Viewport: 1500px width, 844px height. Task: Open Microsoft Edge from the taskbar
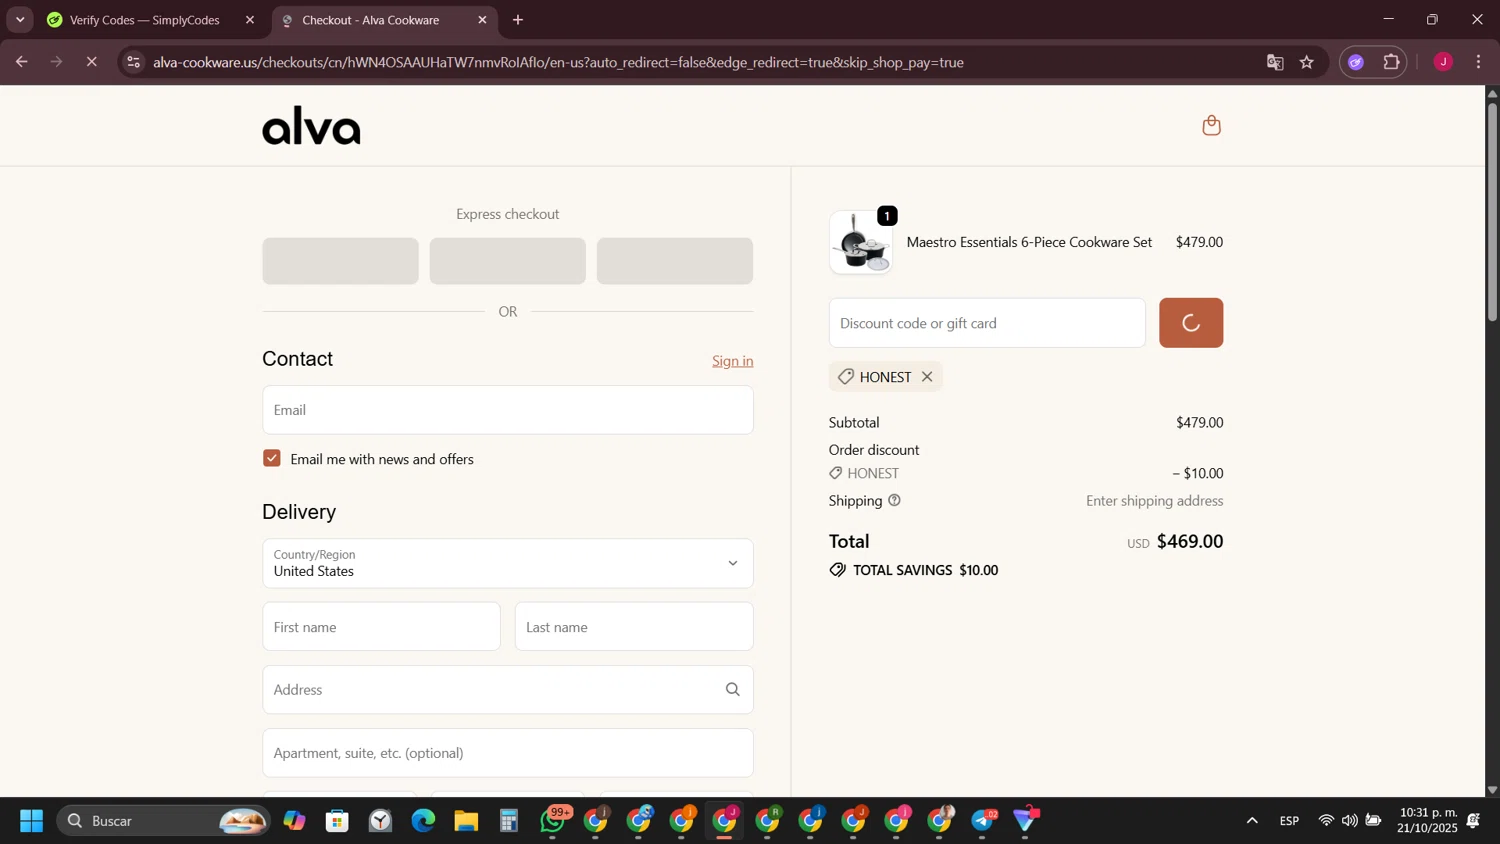click(x=423, y=821)
